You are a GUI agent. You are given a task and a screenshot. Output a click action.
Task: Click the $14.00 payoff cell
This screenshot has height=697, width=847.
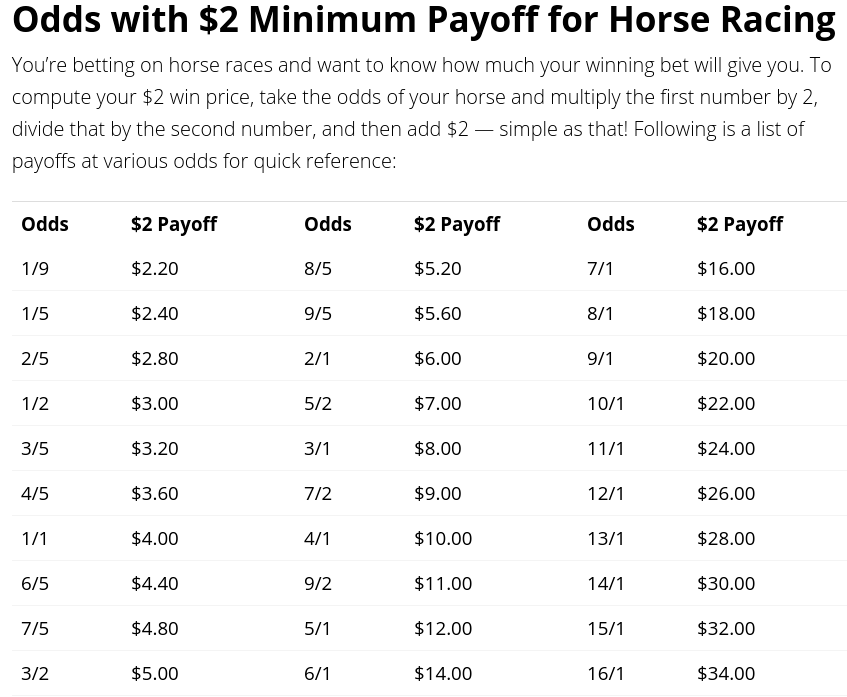point(443,674)
